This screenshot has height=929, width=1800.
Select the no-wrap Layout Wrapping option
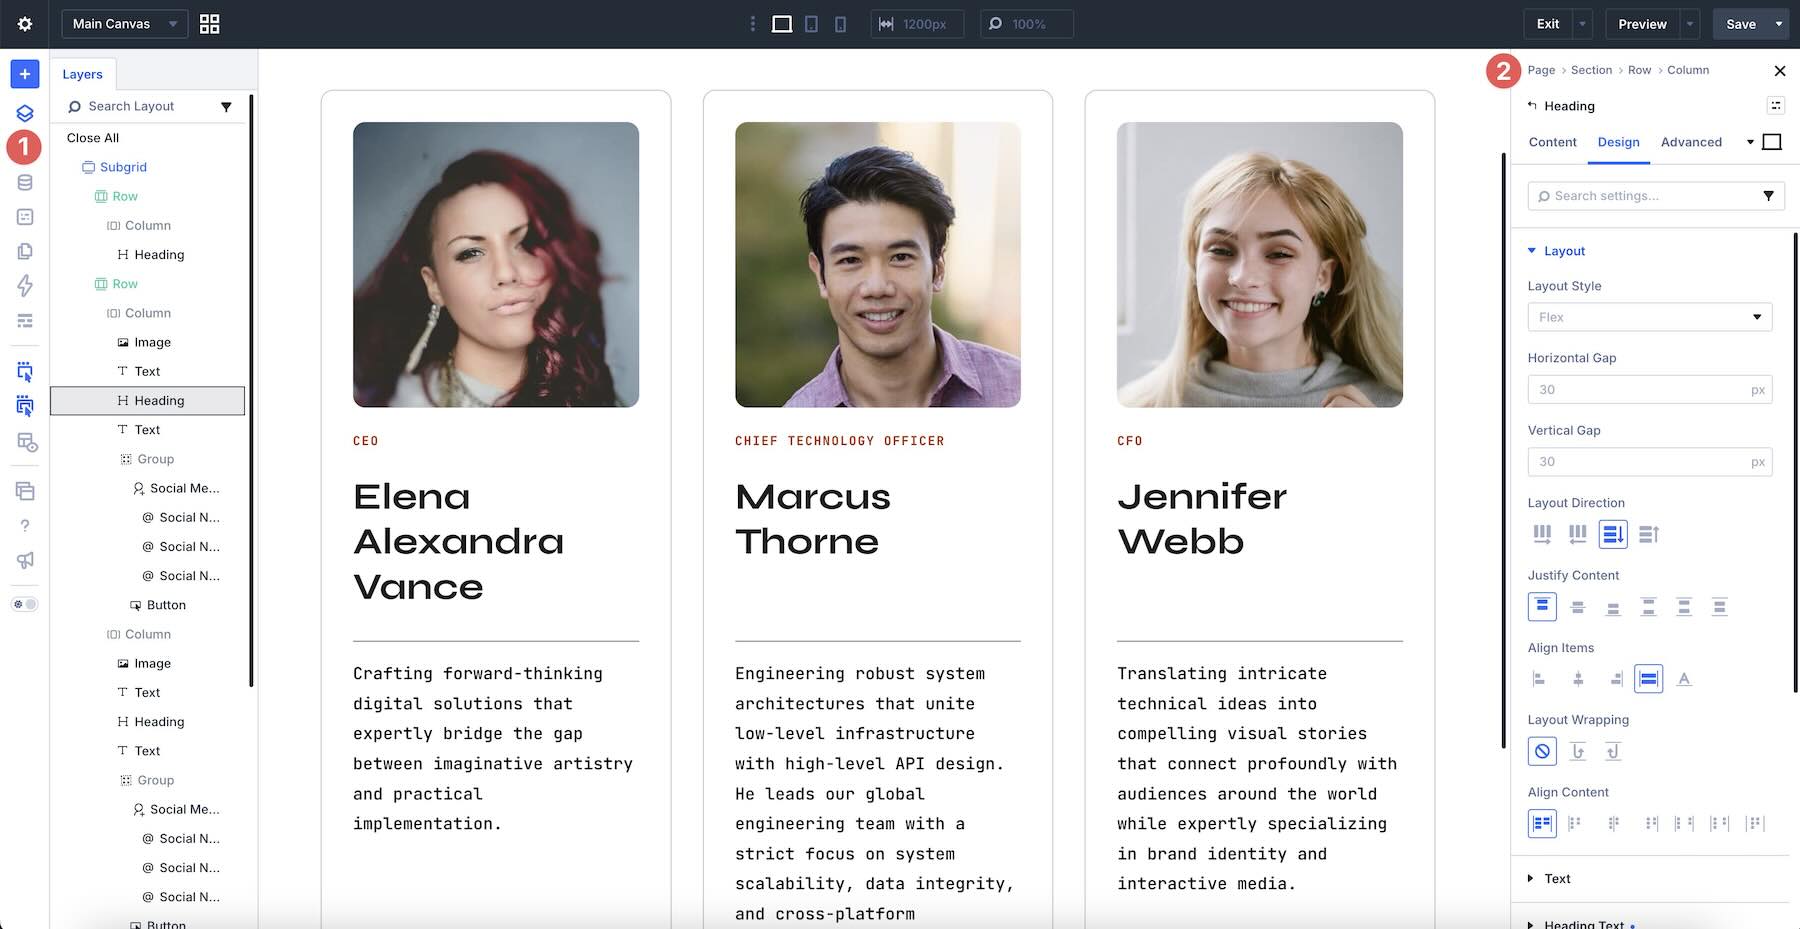[1542, 751]
